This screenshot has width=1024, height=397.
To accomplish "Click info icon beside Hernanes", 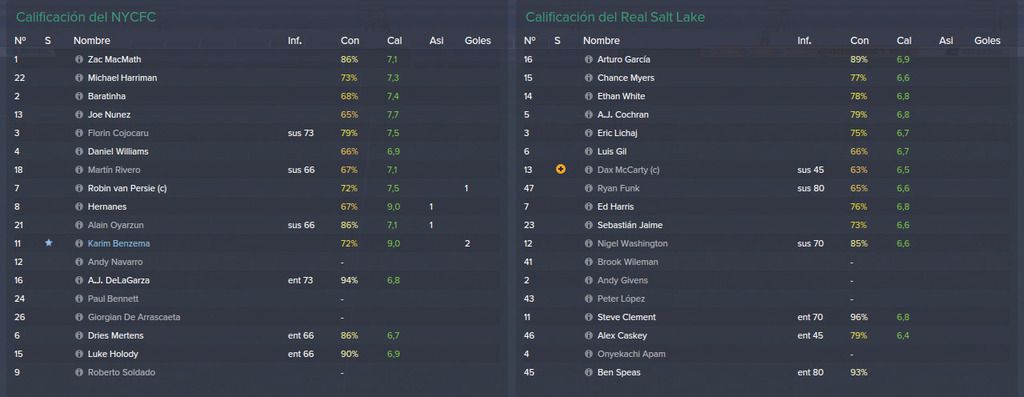I will (79, 206).
